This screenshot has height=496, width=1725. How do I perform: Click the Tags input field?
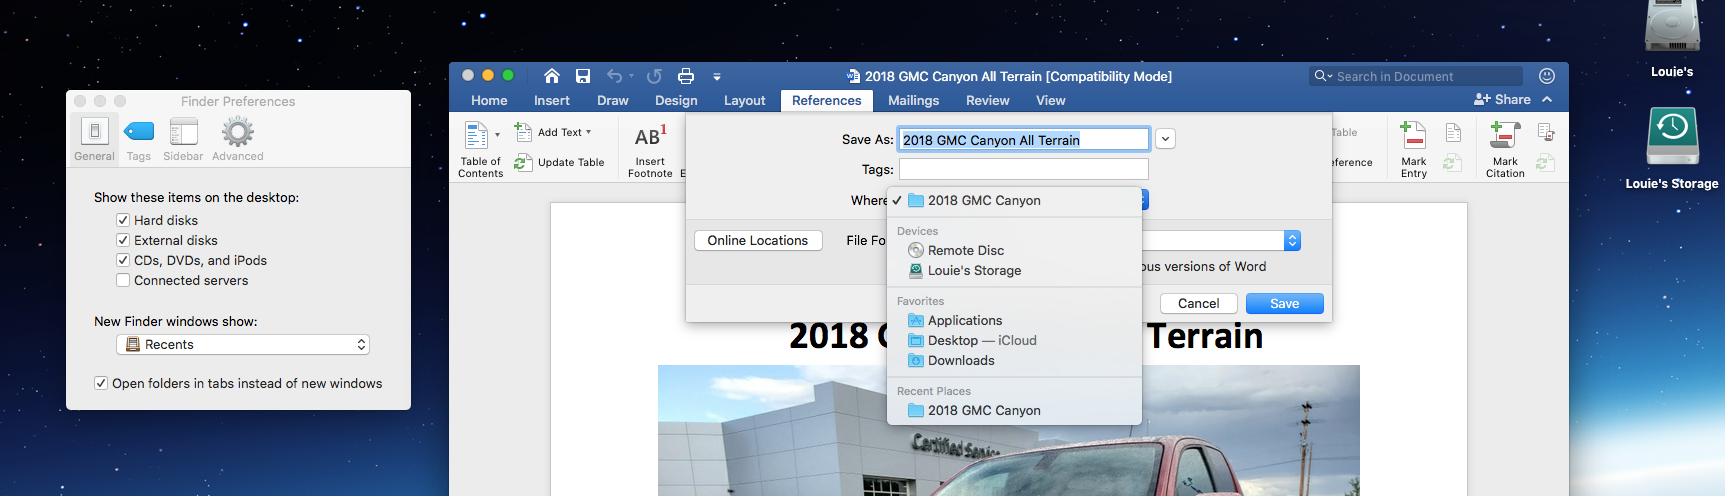tap(1024, 169)
